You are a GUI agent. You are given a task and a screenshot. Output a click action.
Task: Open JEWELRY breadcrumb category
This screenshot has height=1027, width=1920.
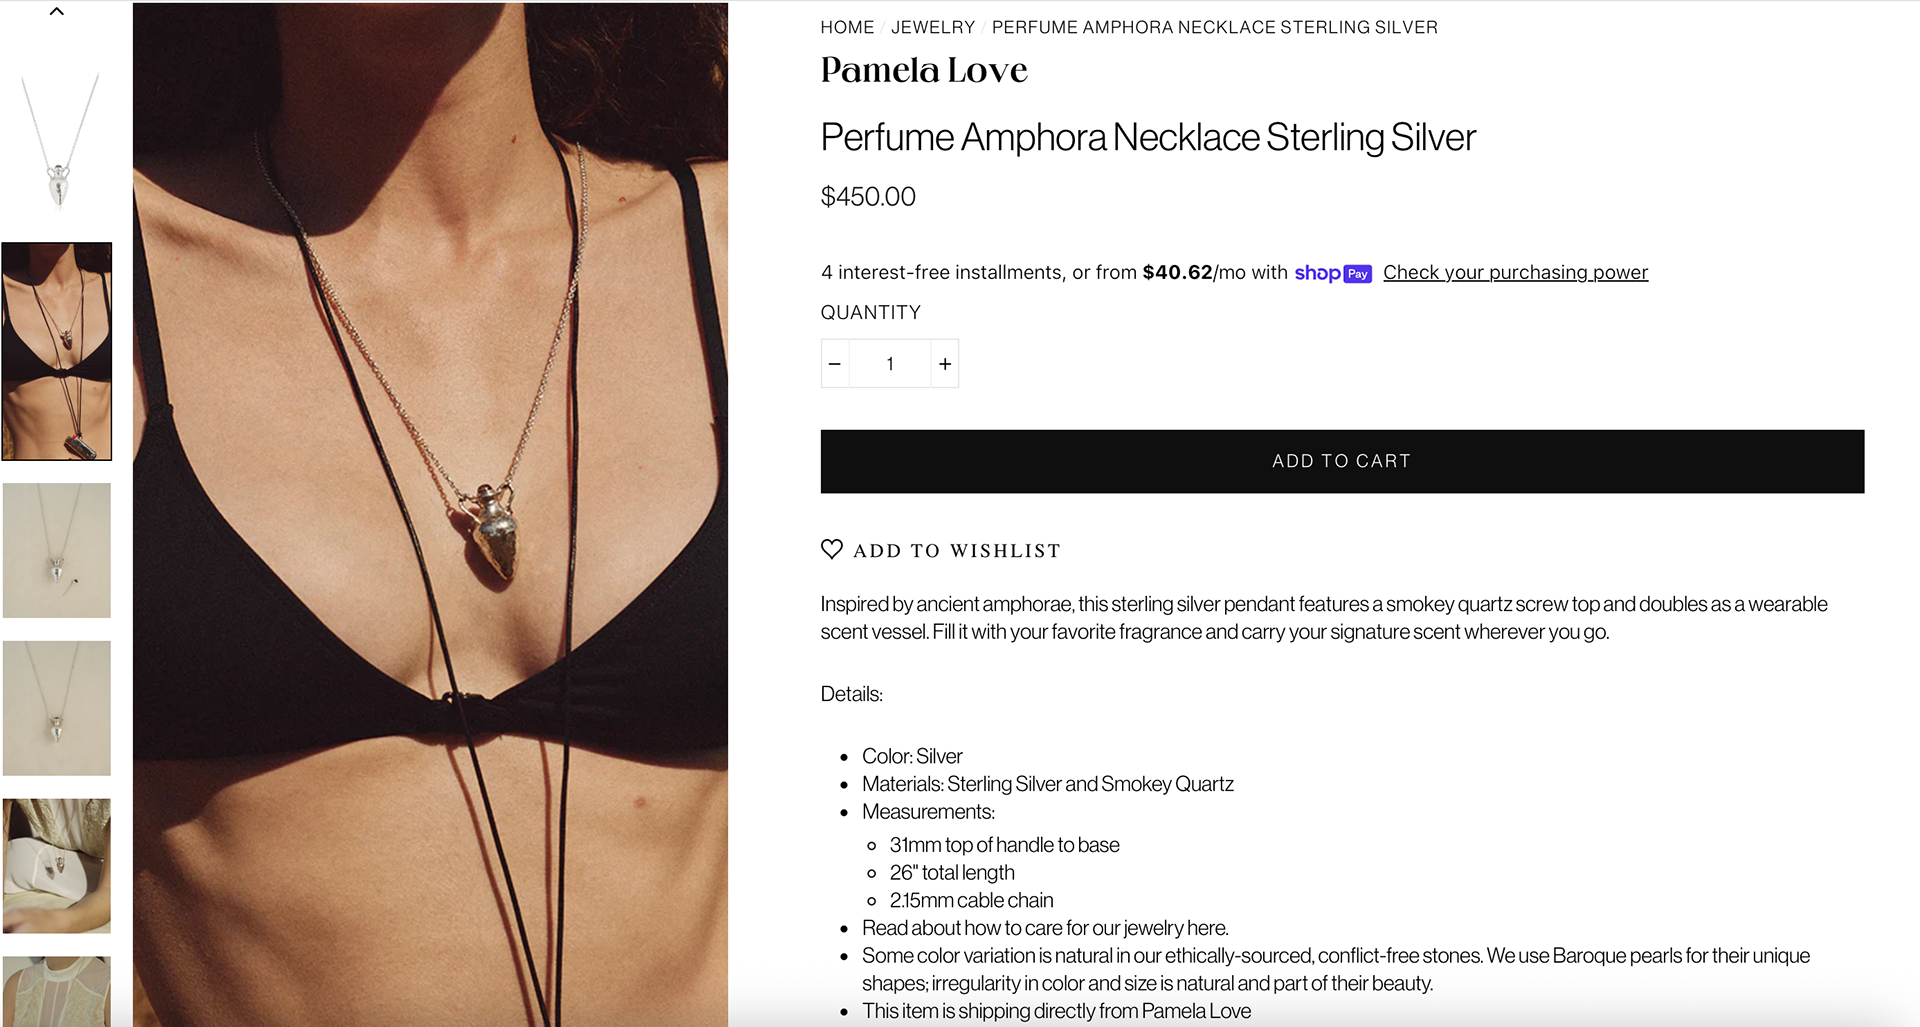click(933, 27)
